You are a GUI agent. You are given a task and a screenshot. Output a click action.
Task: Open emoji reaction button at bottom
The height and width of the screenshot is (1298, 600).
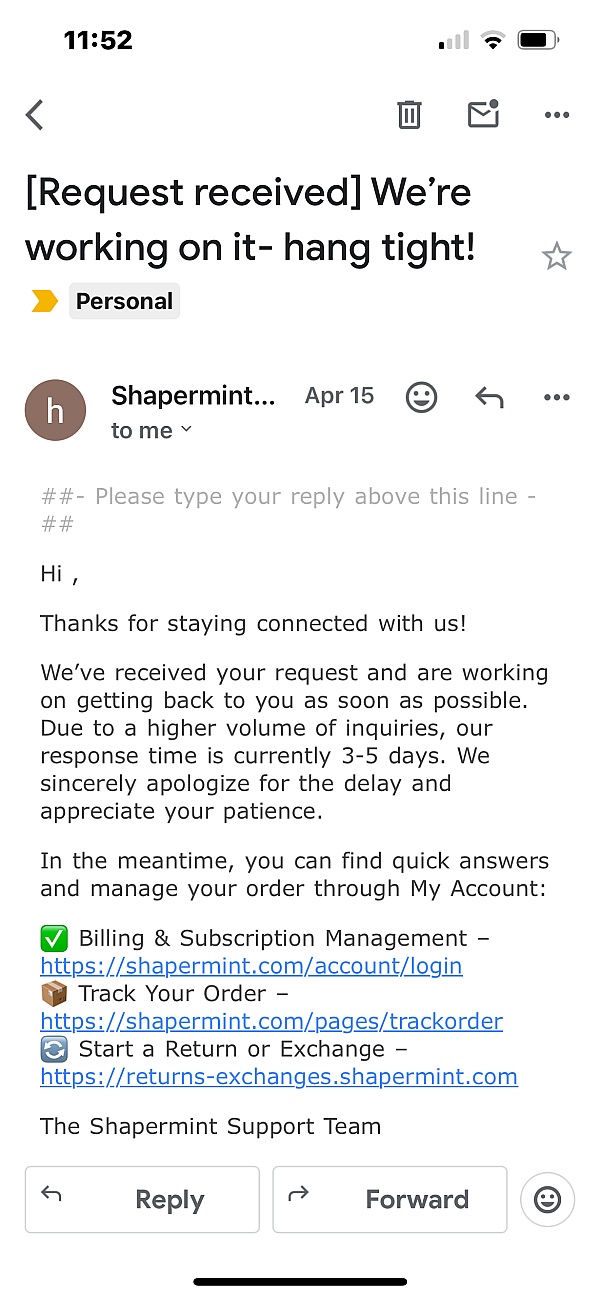tap(548, 1199)
